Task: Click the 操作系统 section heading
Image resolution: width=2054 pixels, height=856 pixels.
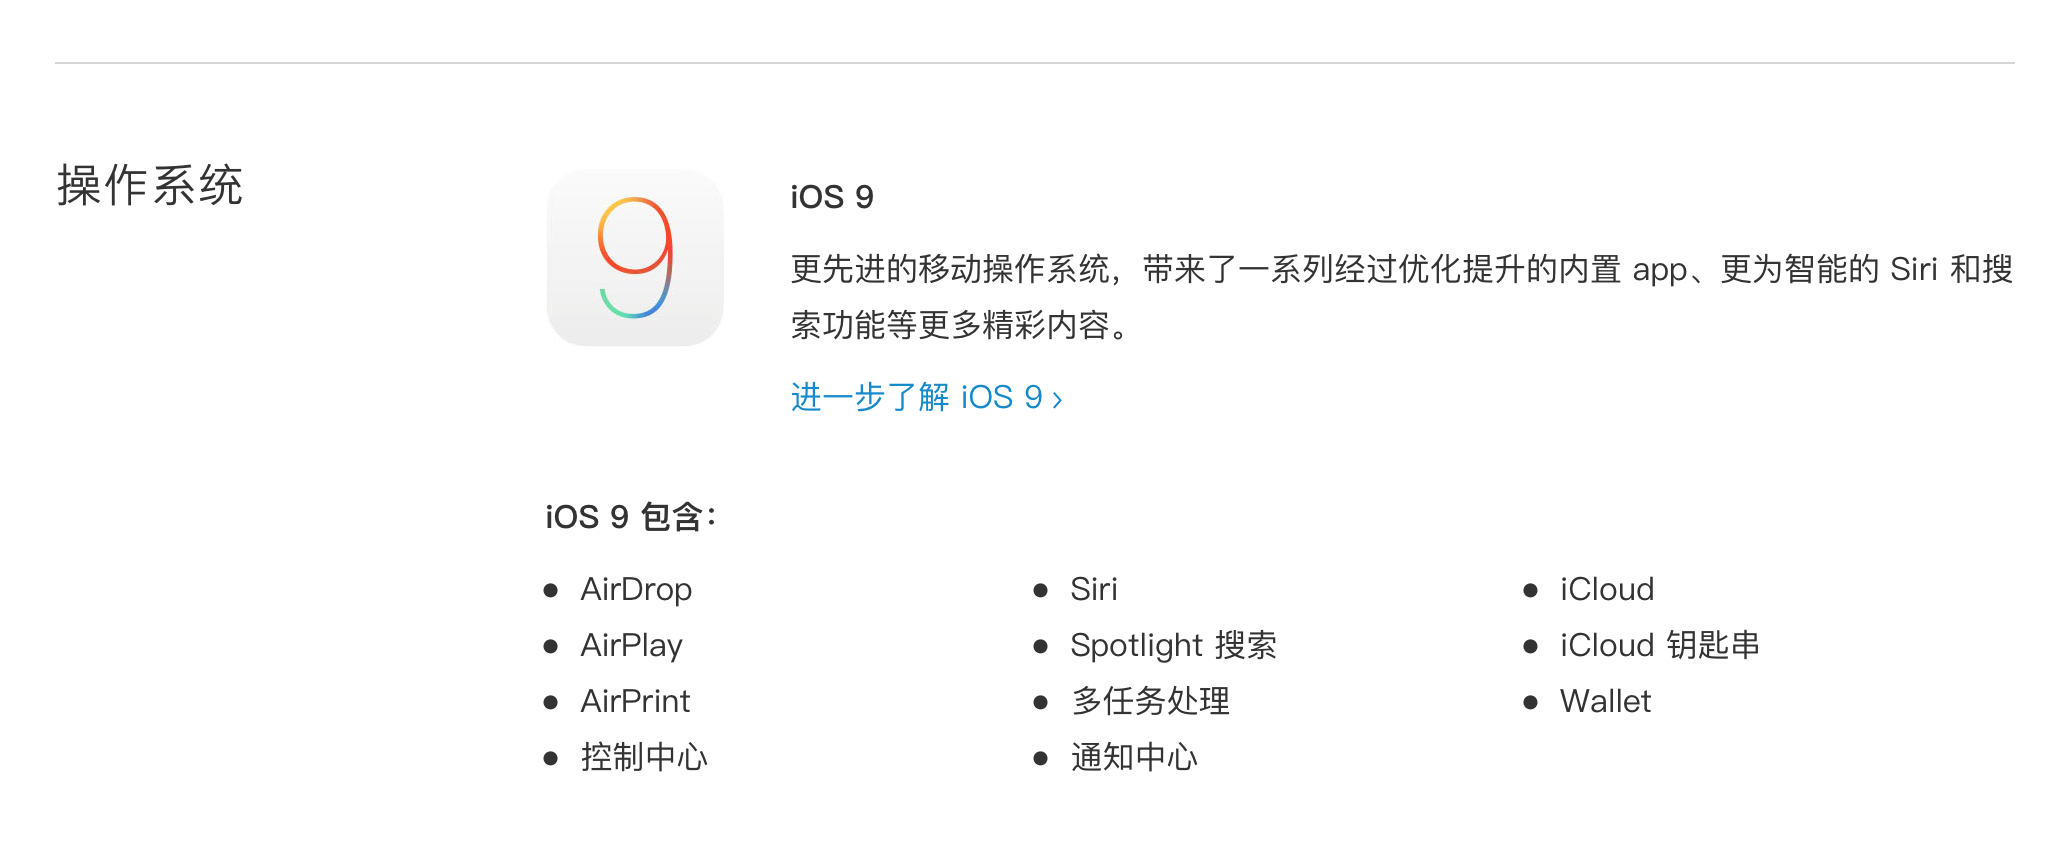Action: point(150,186)
